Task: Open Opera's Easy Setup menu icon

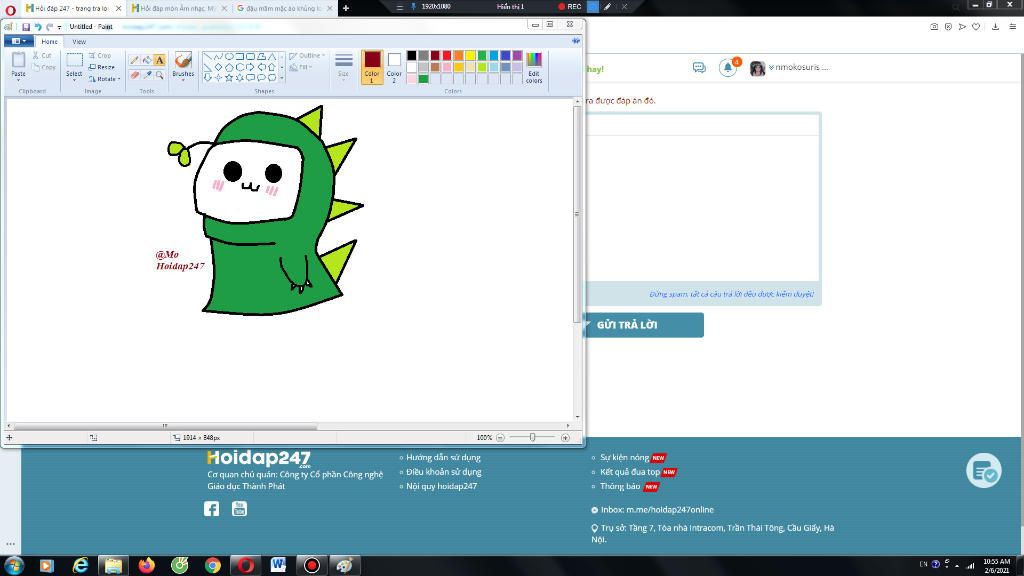Action: pos(1012,27)
